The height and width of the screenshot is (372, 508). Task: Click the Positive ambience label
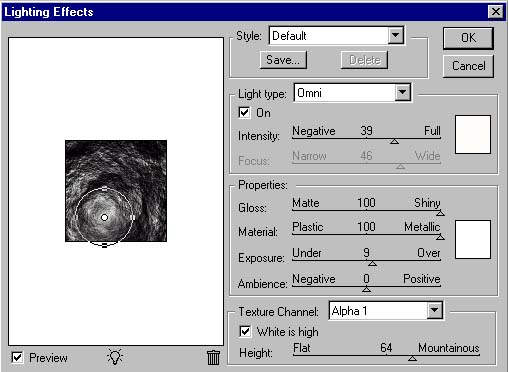(422, 279)
